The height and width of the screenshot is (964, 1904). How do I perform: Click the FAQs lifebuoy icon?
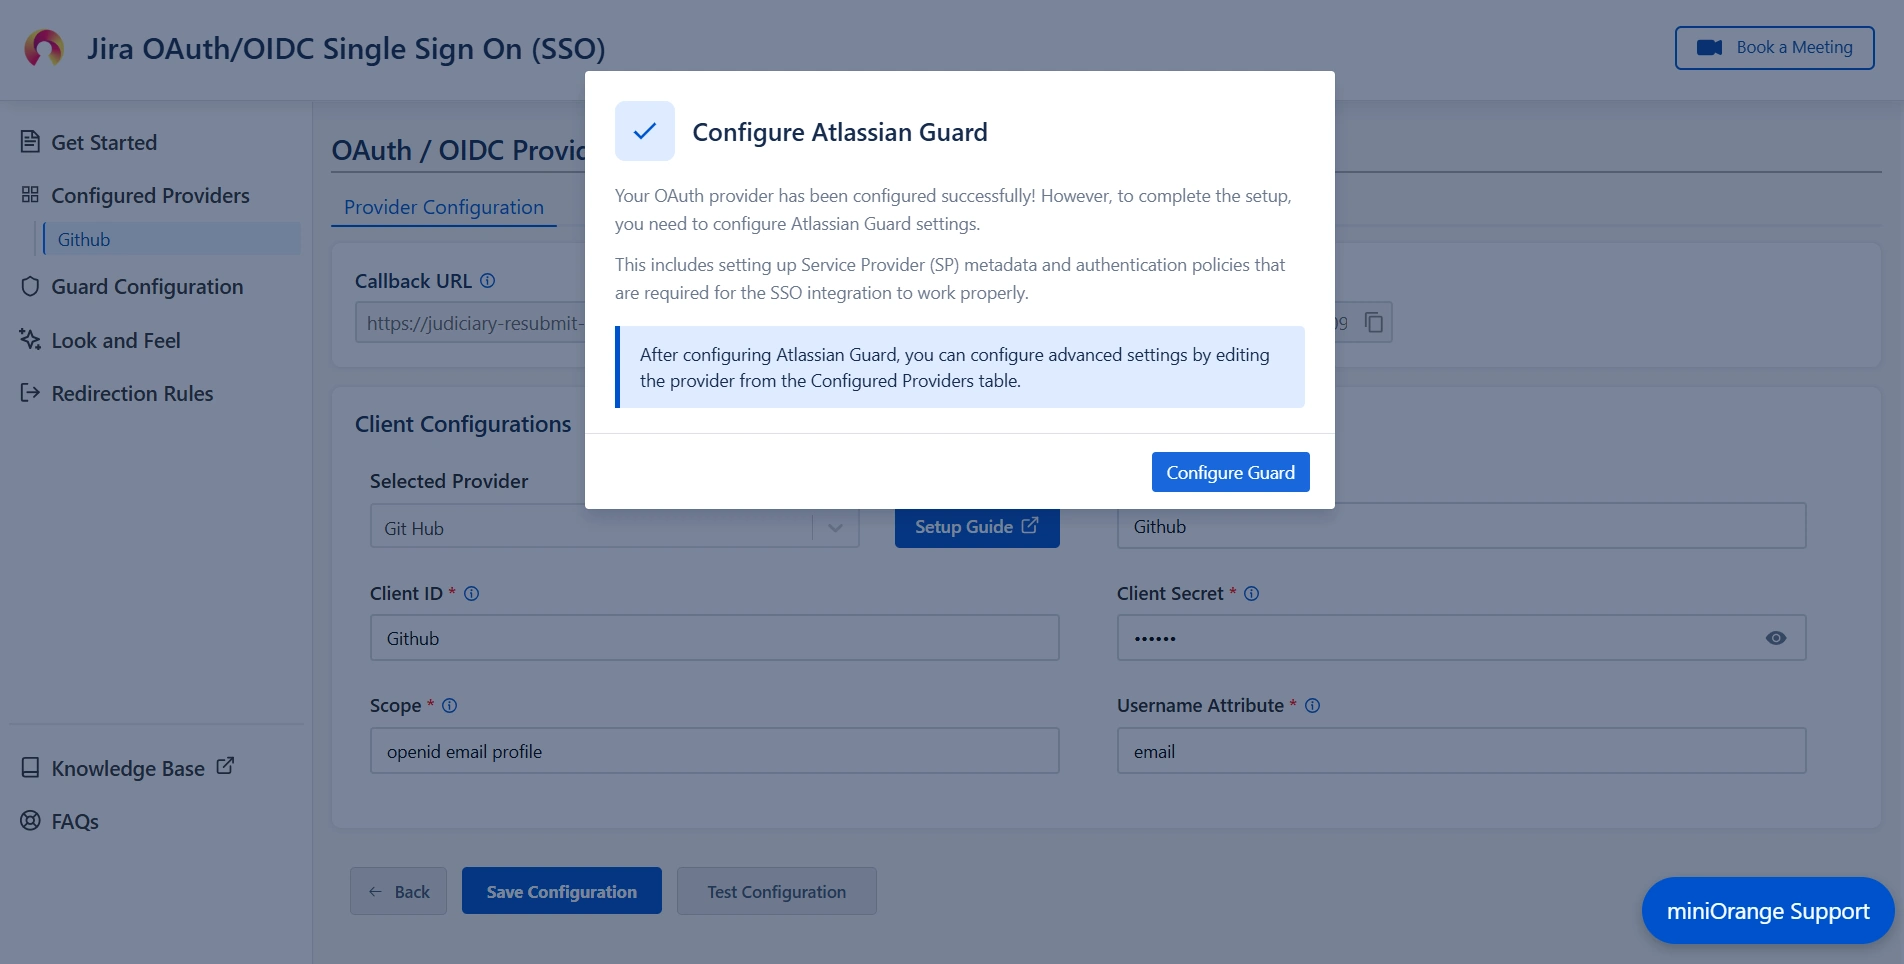pyautogui.click(x=30, y=821)
